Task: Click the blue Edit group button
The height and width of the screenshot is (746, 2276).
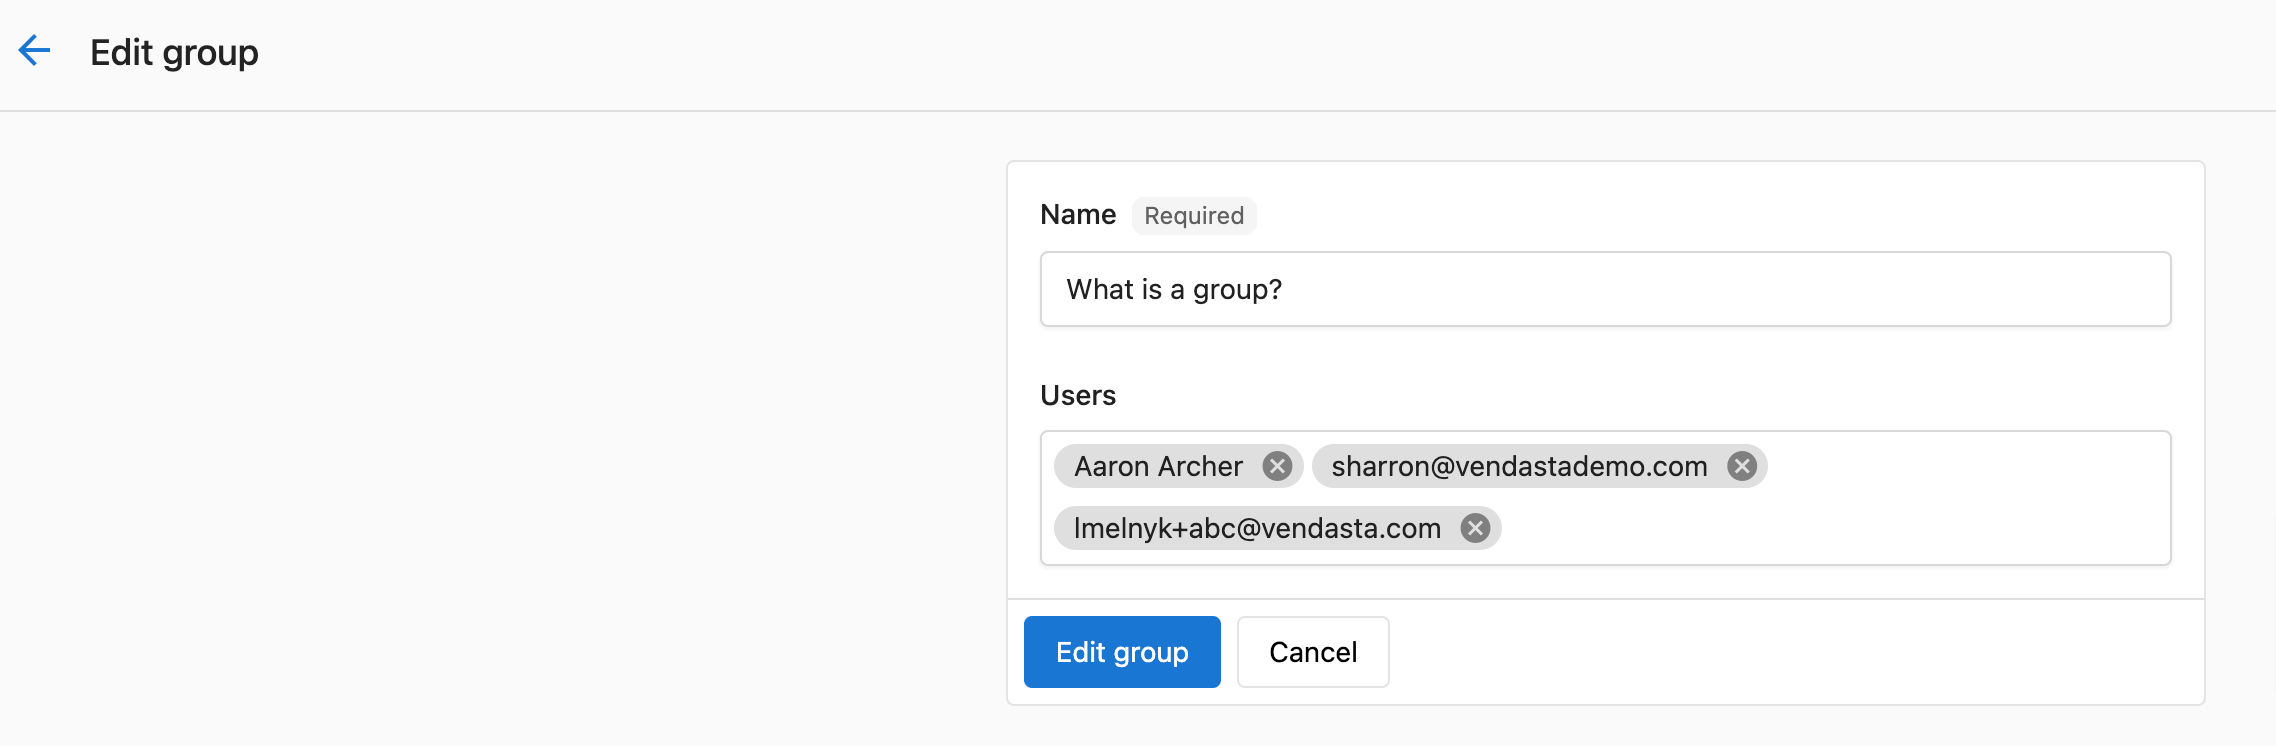Action: [1122, 652]
